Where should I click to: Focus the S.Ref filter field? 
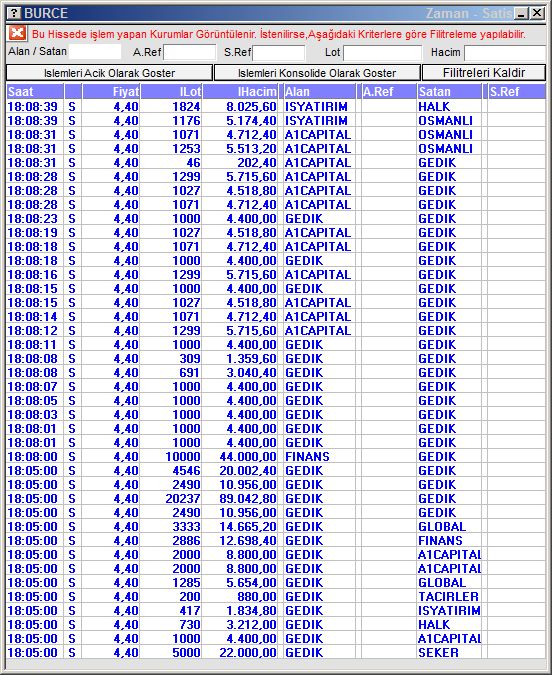coord(279,53)
